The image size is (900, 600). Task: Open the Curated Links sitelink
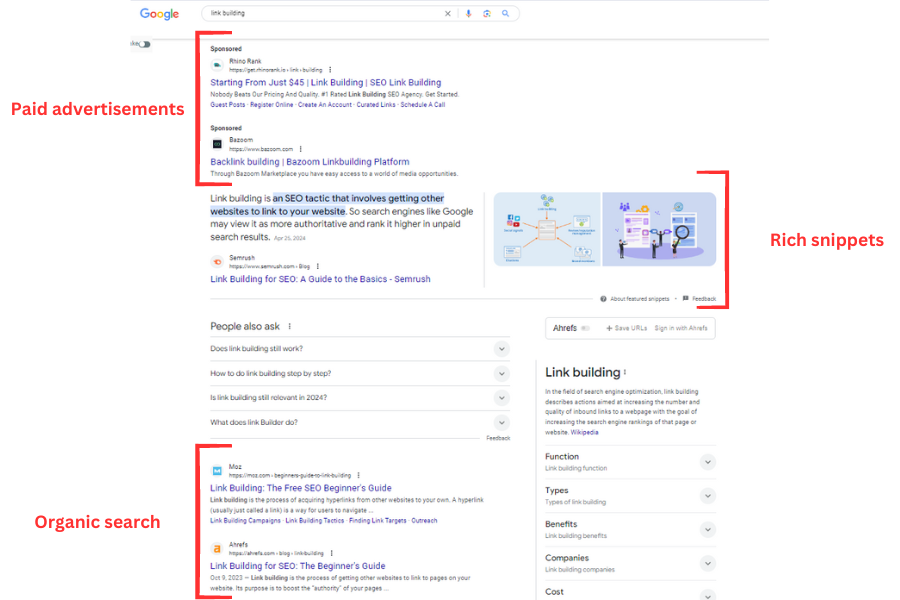376,104
